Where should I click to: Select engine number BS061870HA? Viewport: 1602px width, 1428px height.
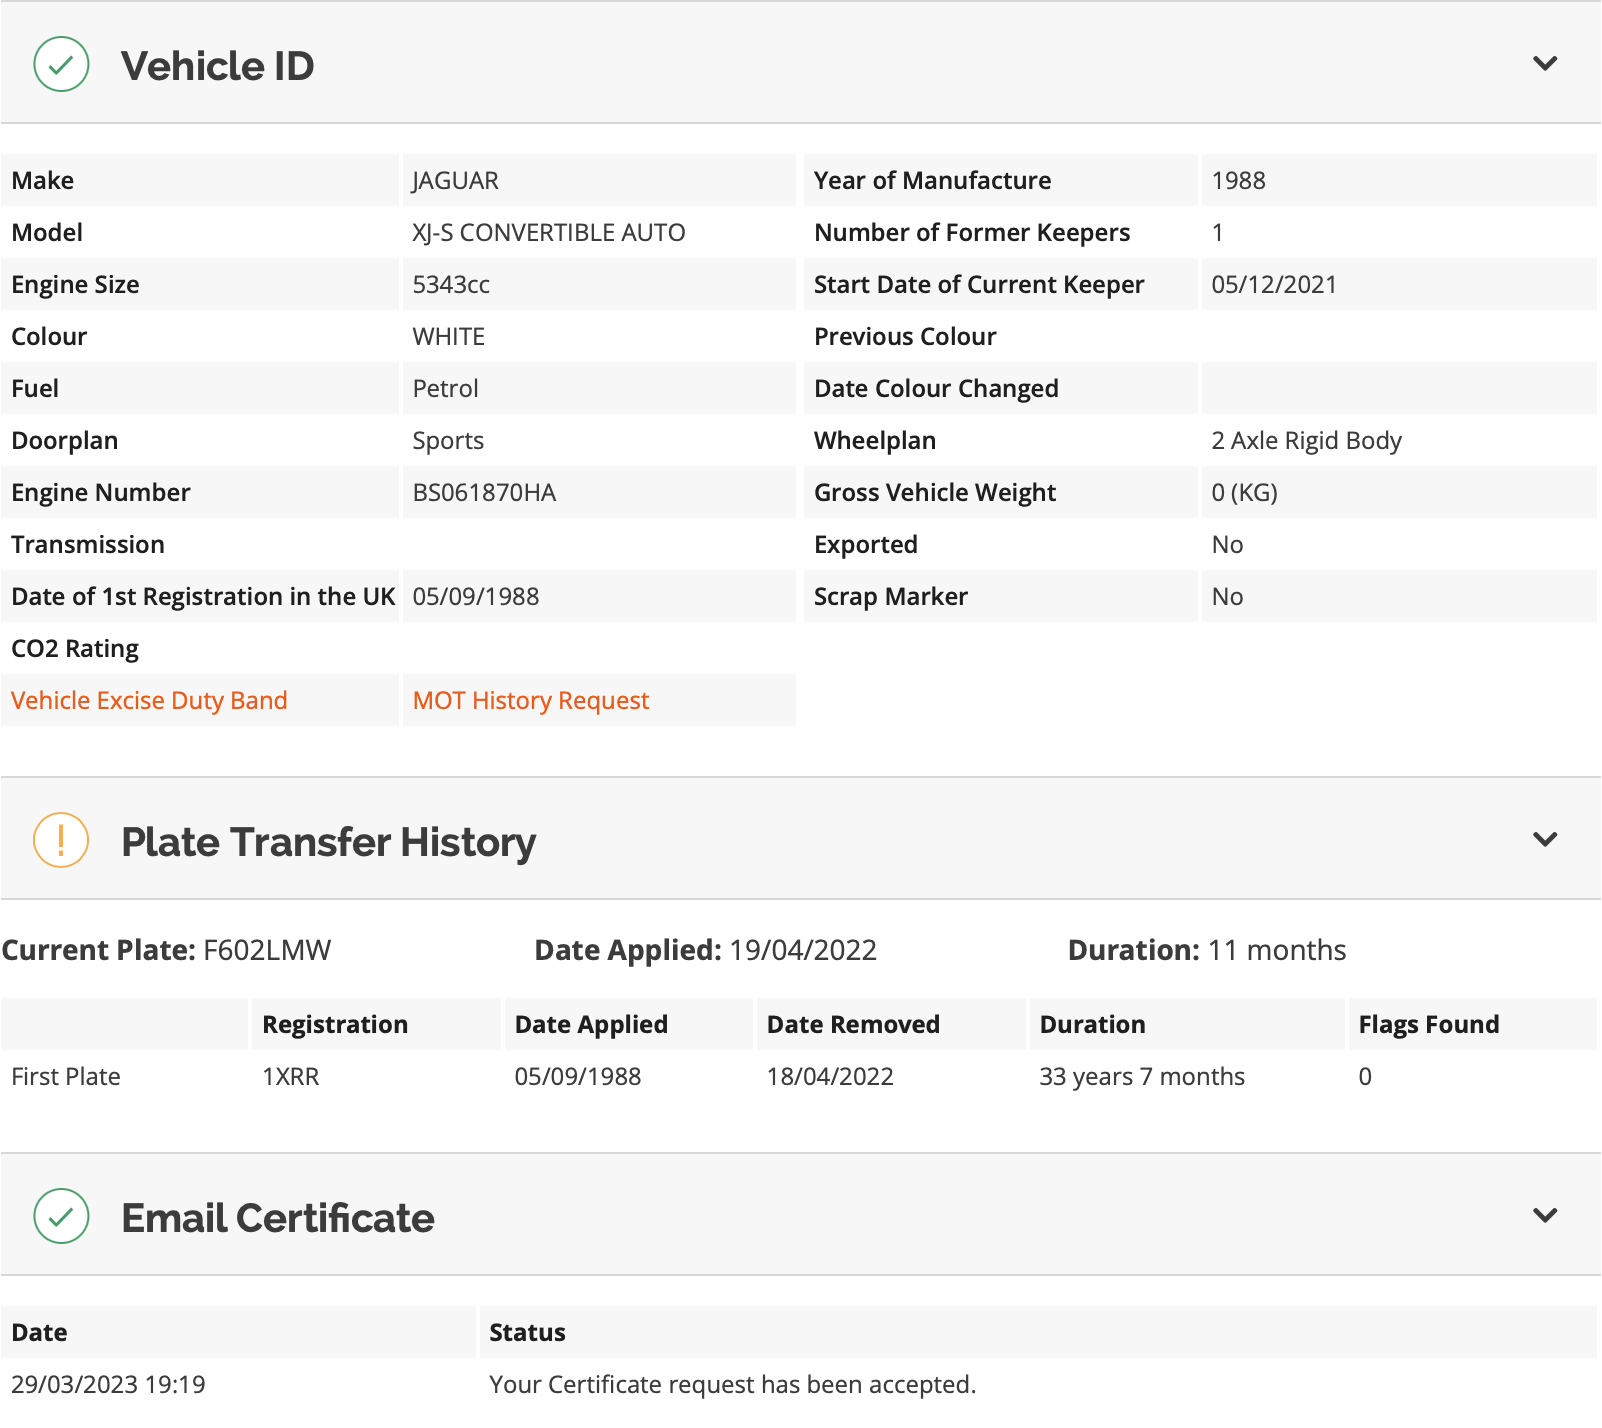click(x=485, y=492)
